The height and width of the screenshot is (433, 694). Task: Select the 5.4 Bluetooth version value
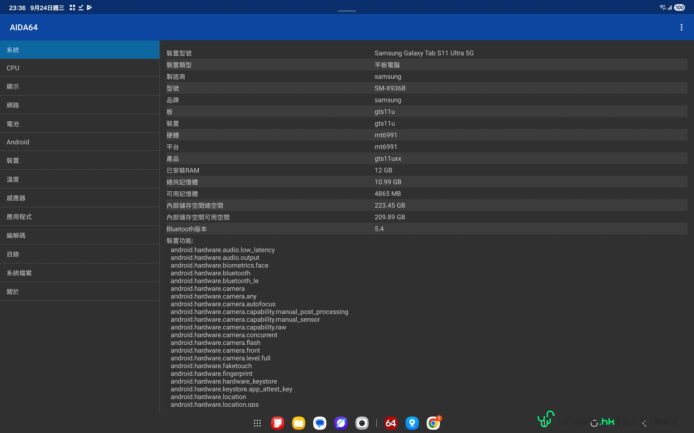[379, 229]
